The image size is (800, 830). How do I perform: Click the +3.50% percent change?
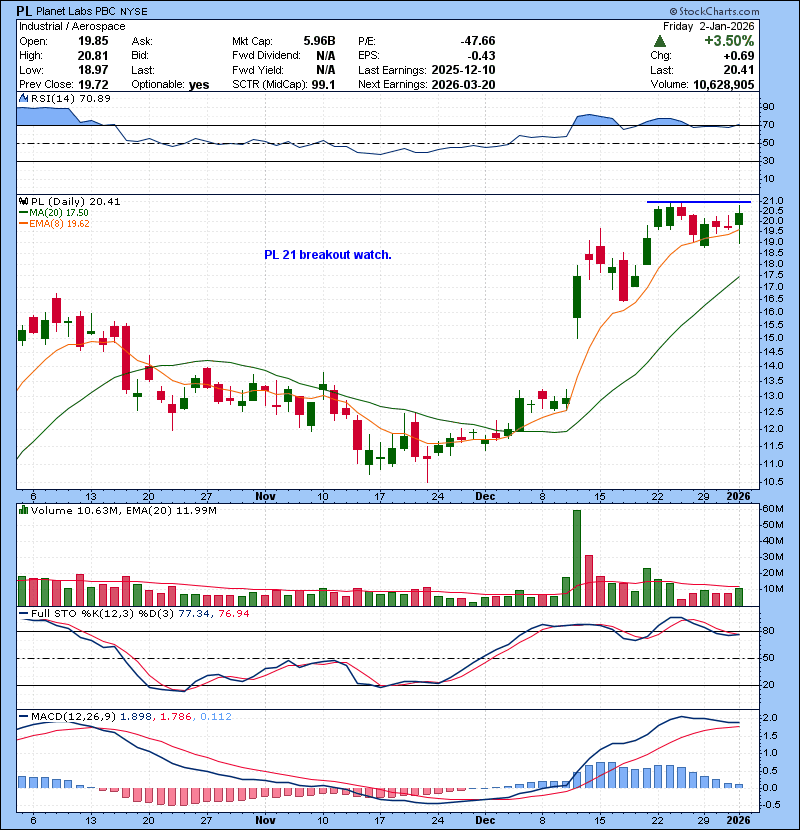click(x=729, y=41)
